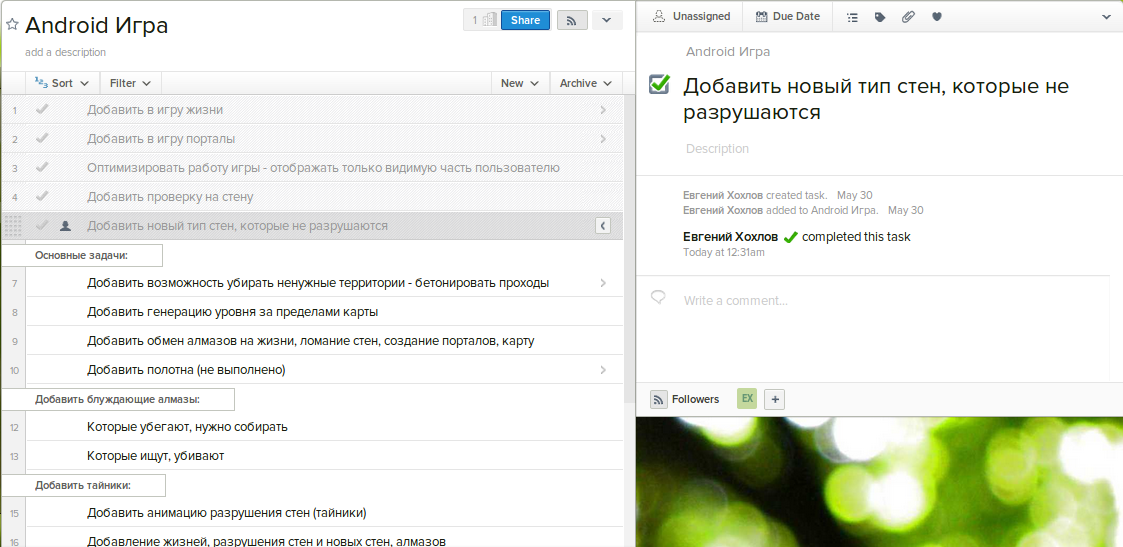The width and height of the screenshot is (1123, 547).
Task: Click the Followers RSS icon
Action: click(658, 400)
